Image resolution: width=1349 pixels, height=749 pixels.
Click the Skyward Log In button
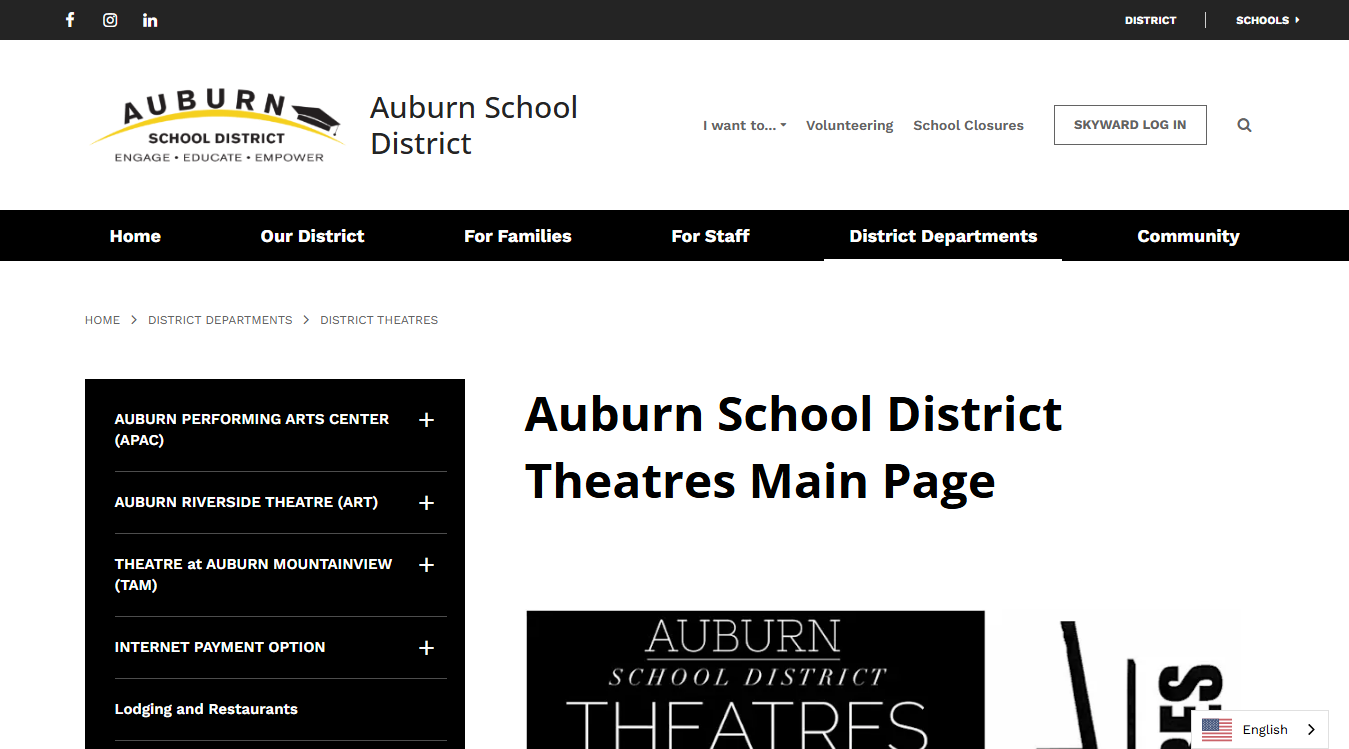pos(1130,125)
